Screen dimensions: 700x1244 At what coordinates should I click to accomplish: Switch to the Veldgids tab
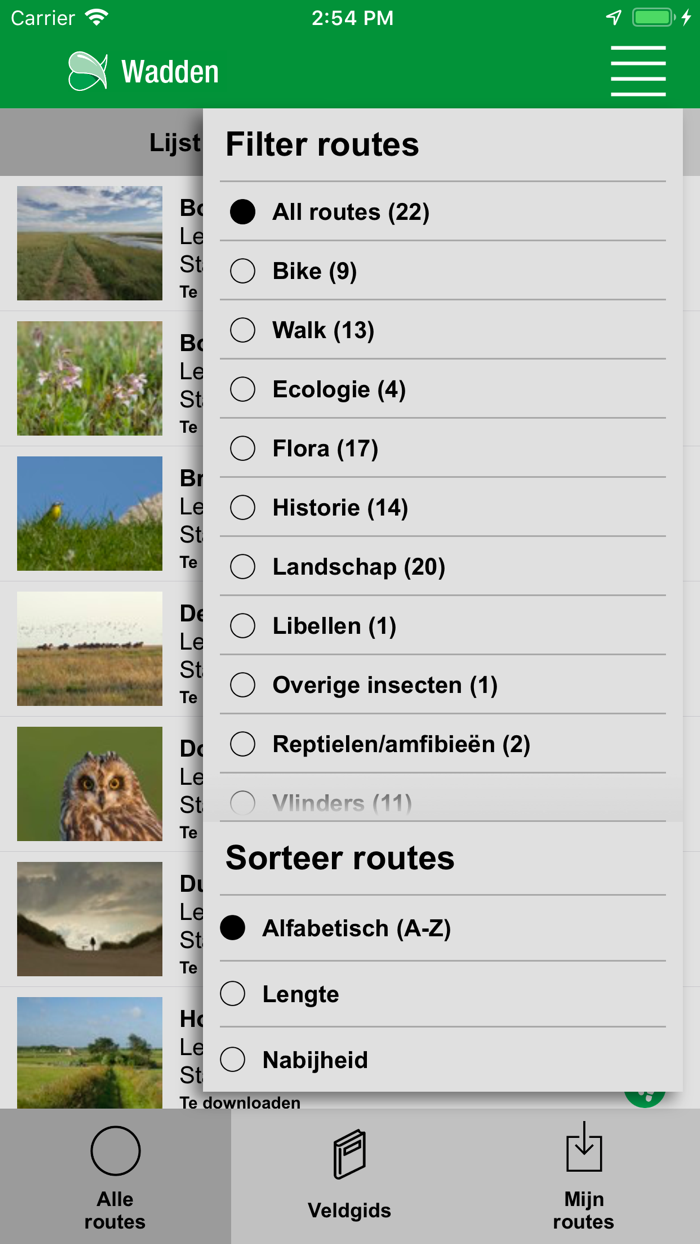pos(349,1177)
